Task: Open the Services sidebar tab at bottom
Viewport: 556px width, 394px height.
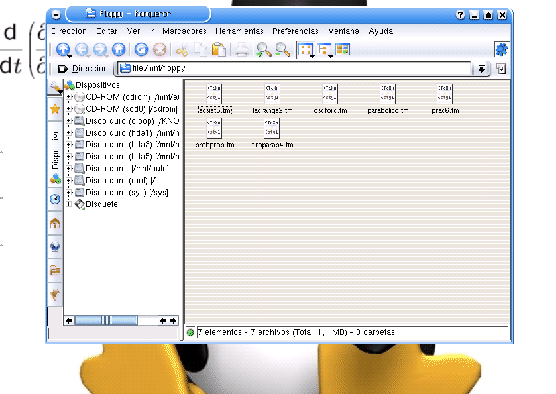Action: click(x=55, y=294)
